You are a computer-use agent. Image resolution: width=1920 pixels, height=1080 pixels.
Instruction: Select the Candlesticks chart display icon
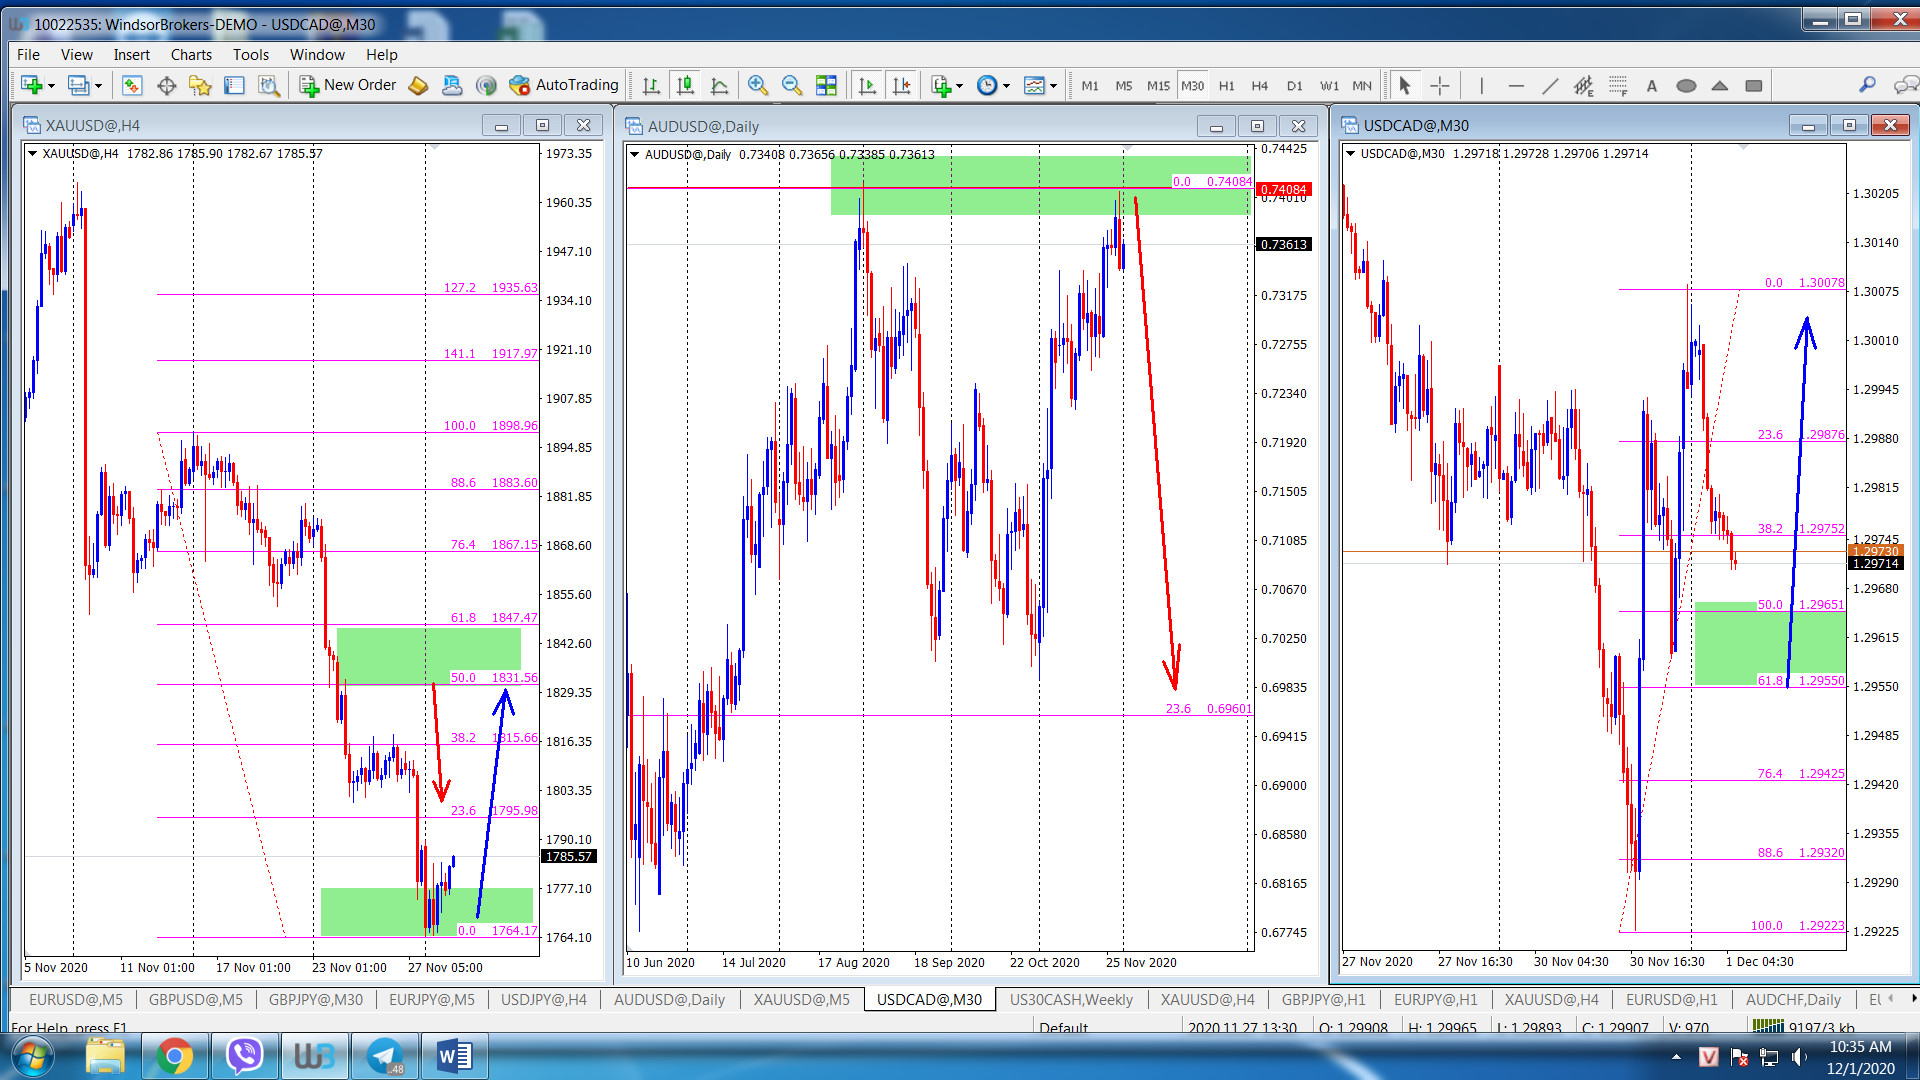click(x=685, y=86)
